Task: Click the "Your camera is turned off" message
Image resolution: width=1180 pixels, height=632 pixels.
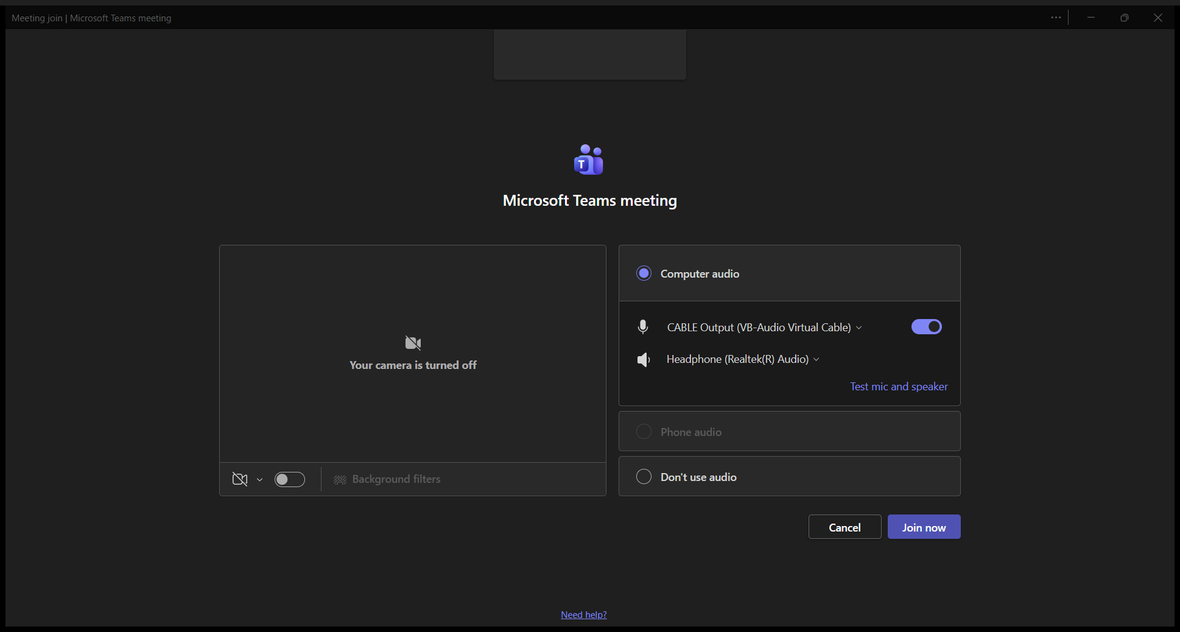Action: tap(413, 365)
